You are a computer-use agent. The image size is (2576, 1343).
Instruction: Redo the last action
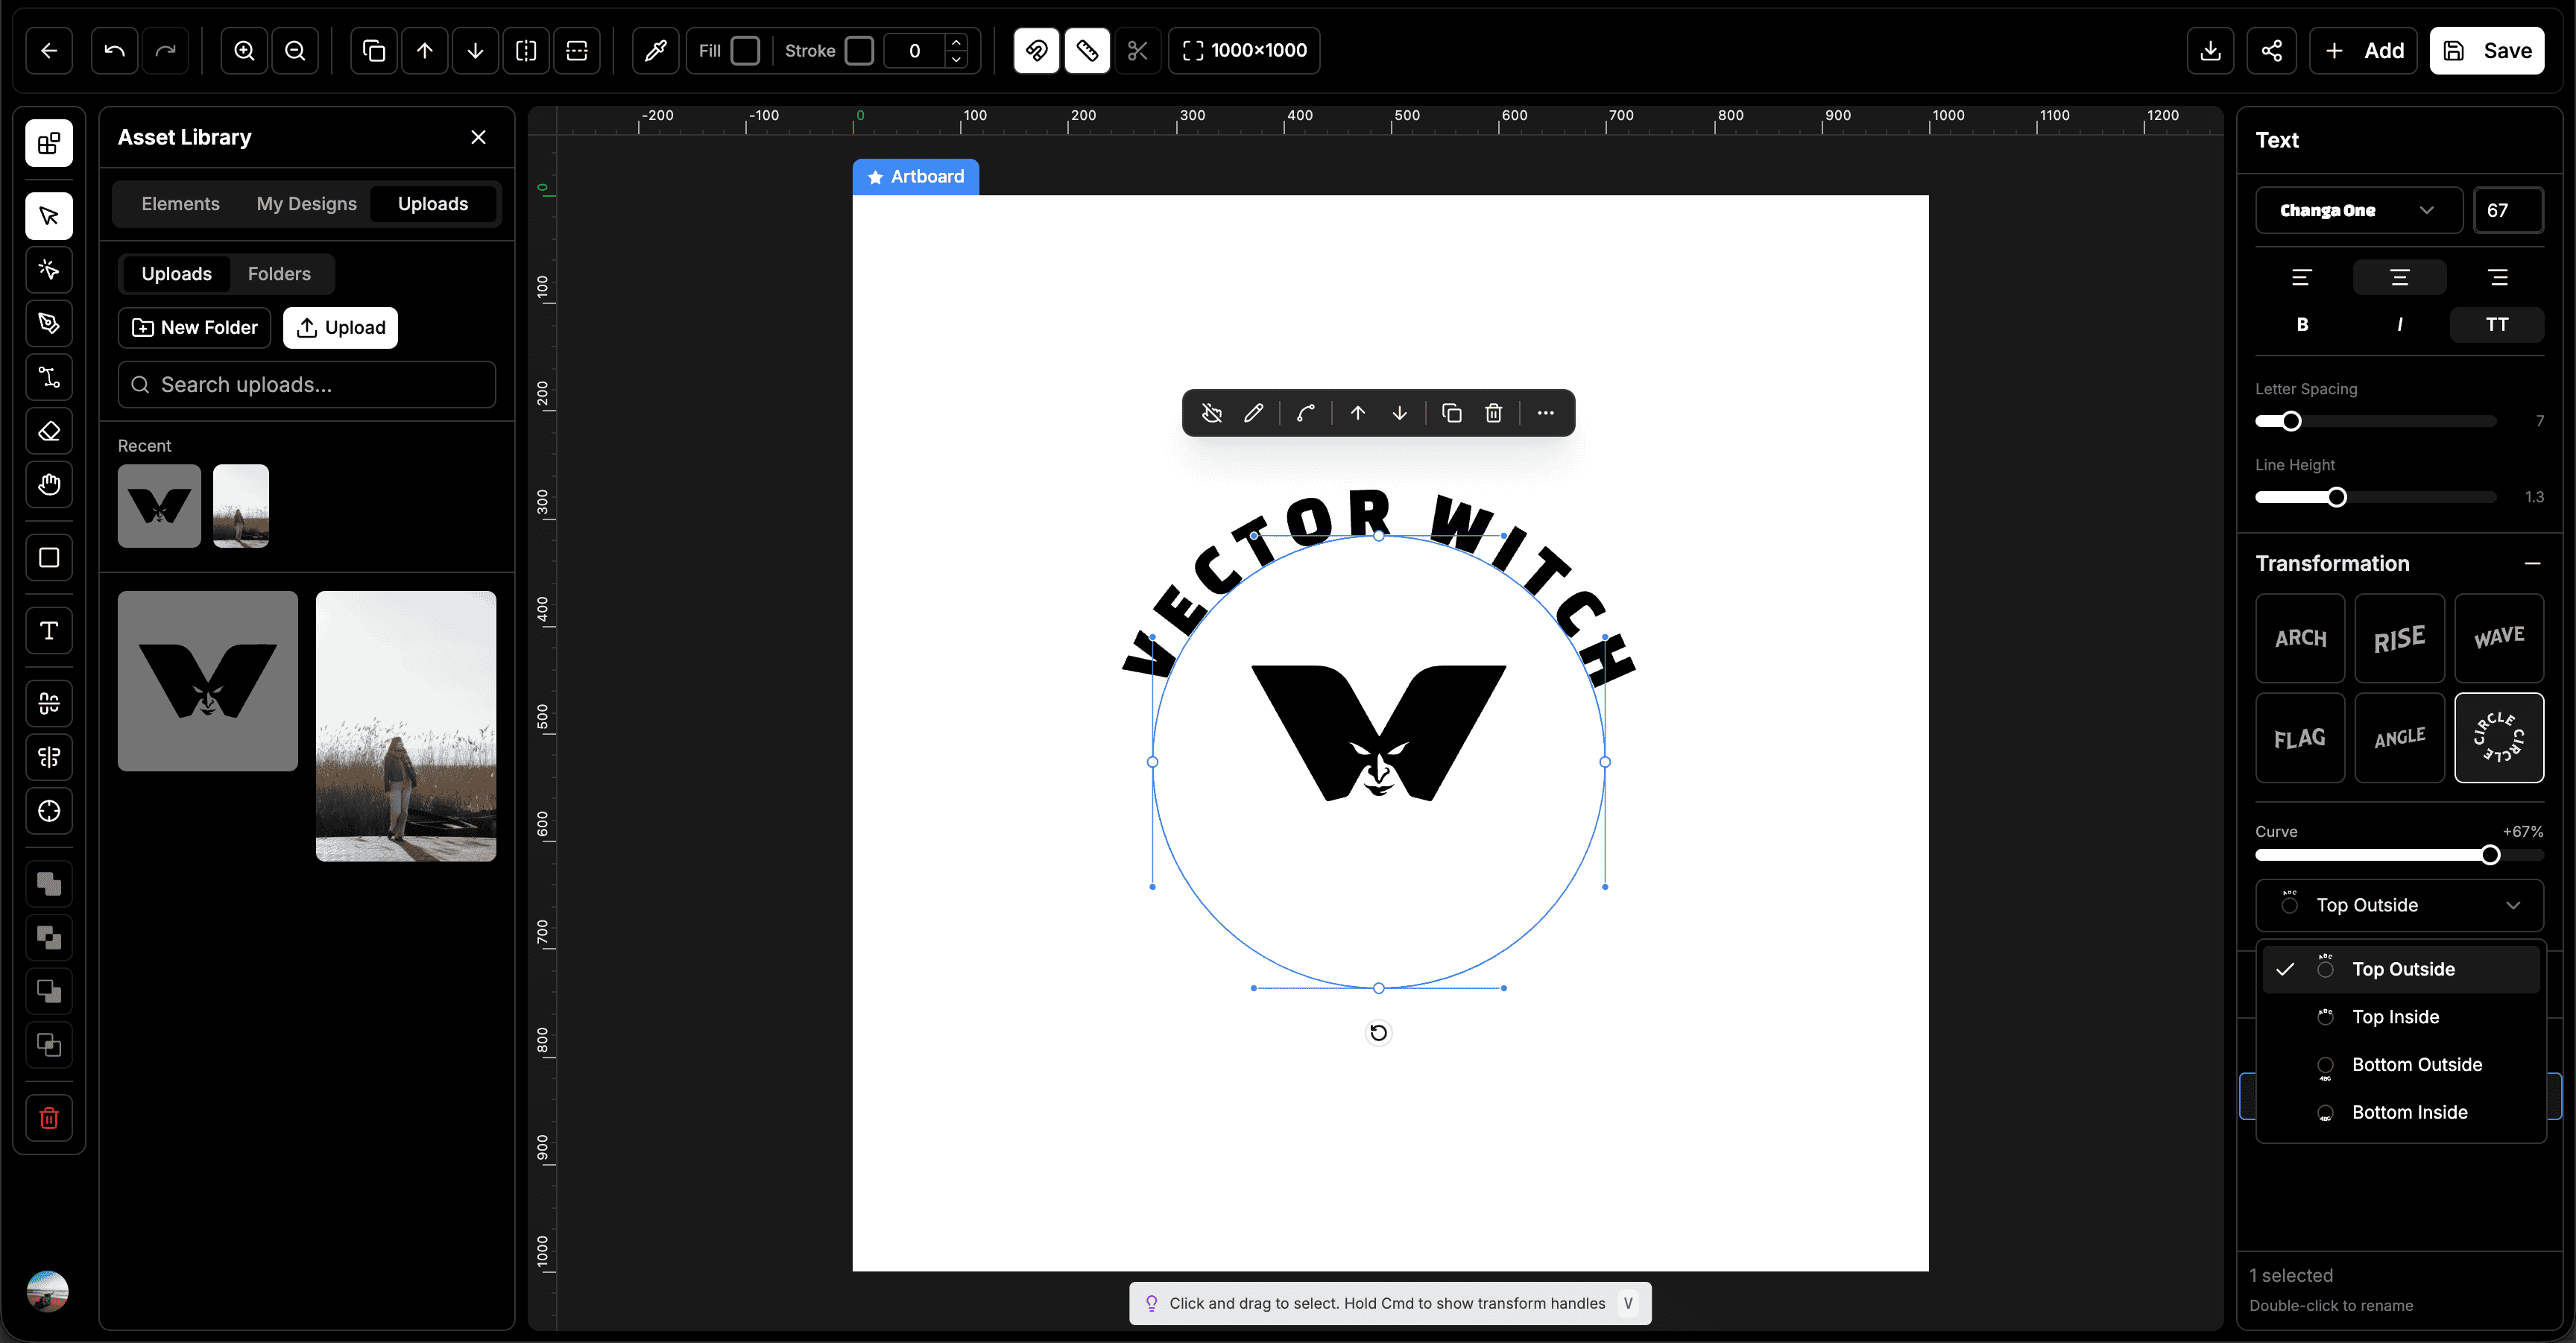pos(166,51)
